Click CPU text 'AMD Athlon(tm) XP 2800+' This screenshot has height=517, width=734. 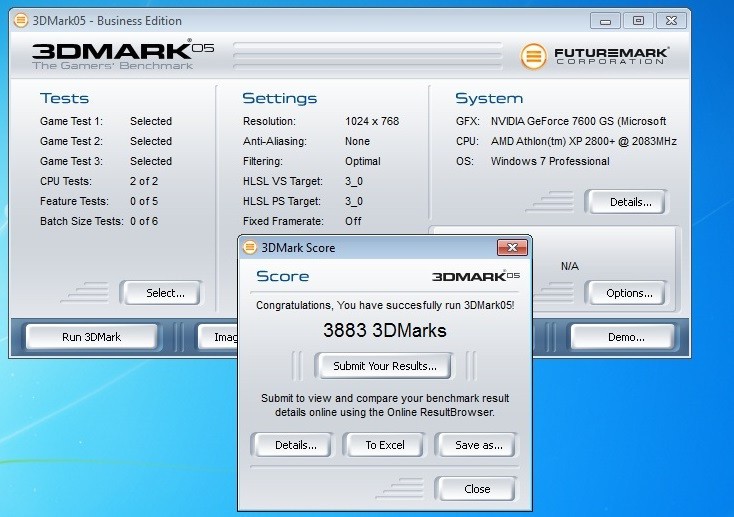[552, 141]
